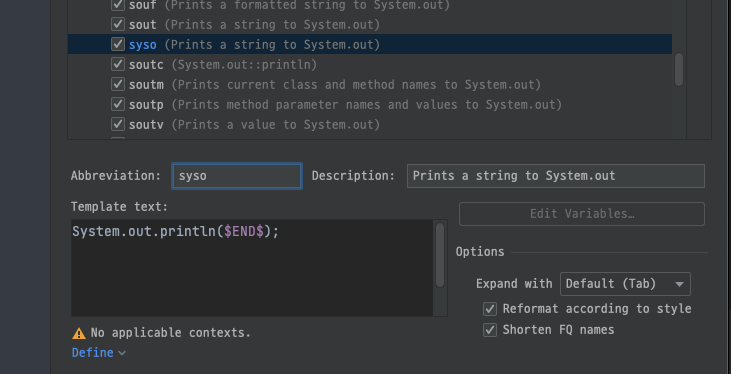Click inside the Template text editor
Screen dimensions: 731x374
[252, 268]
